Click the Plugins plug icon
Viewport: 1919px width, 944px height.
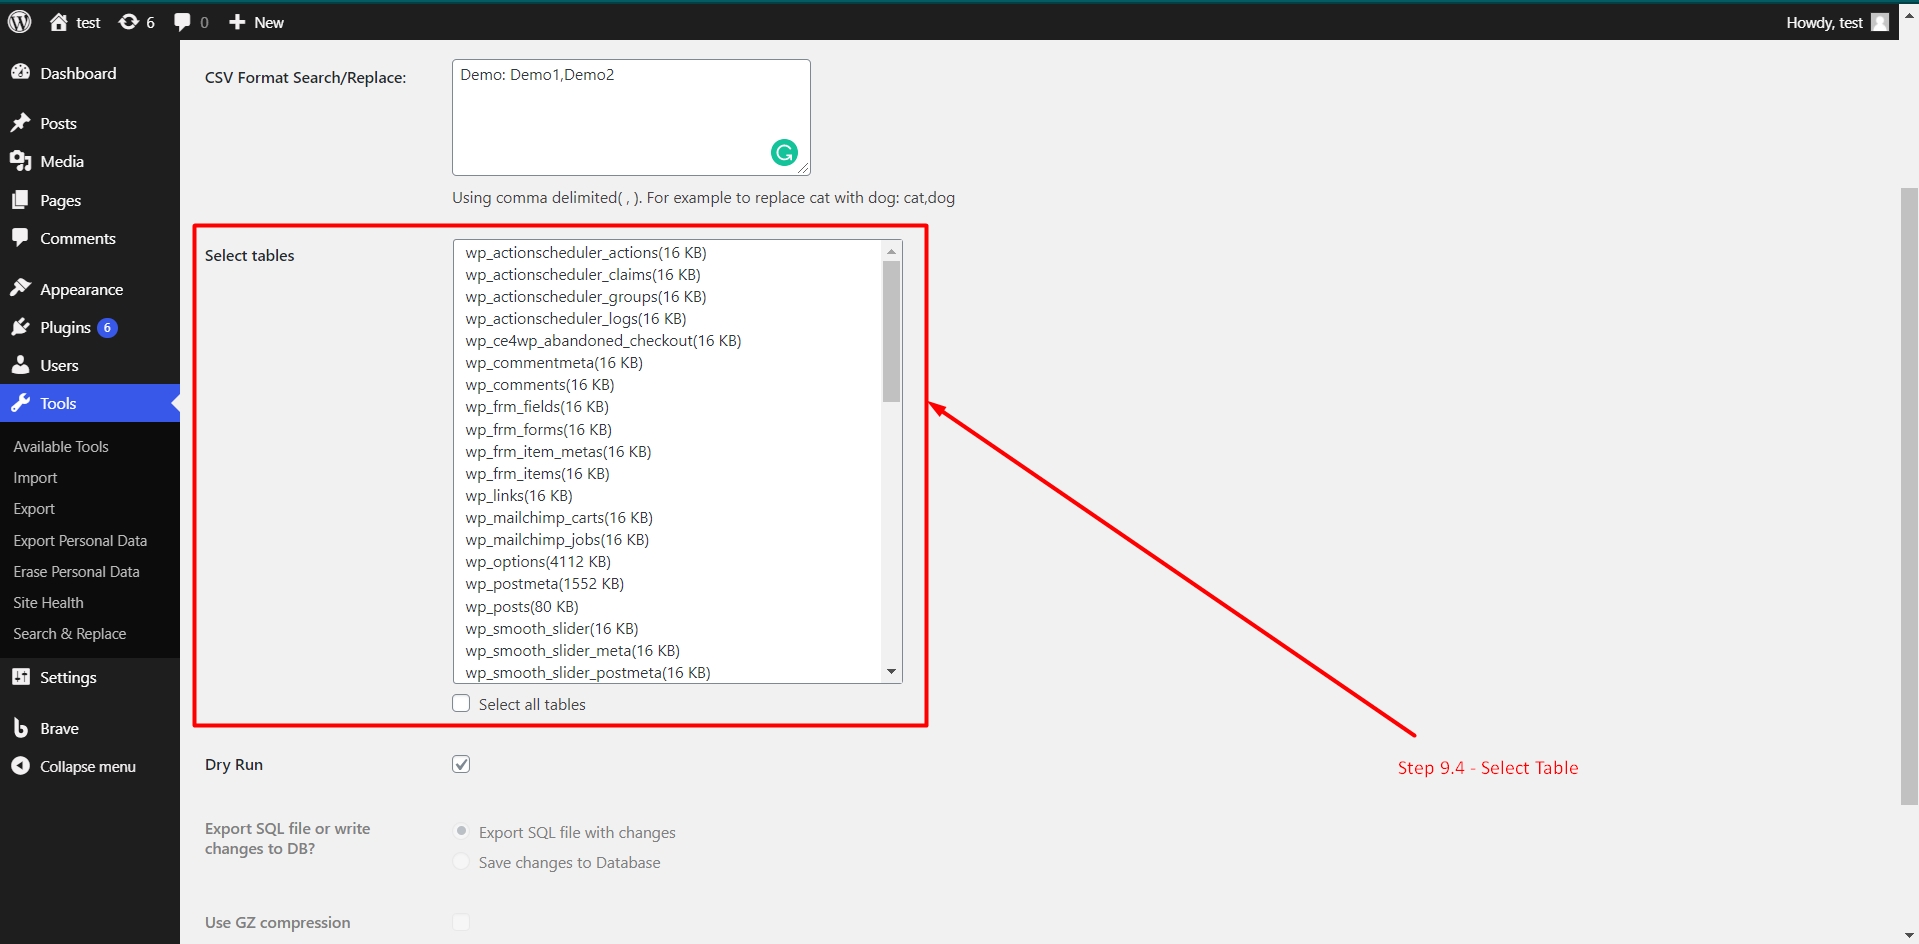[x=20, y=327]
